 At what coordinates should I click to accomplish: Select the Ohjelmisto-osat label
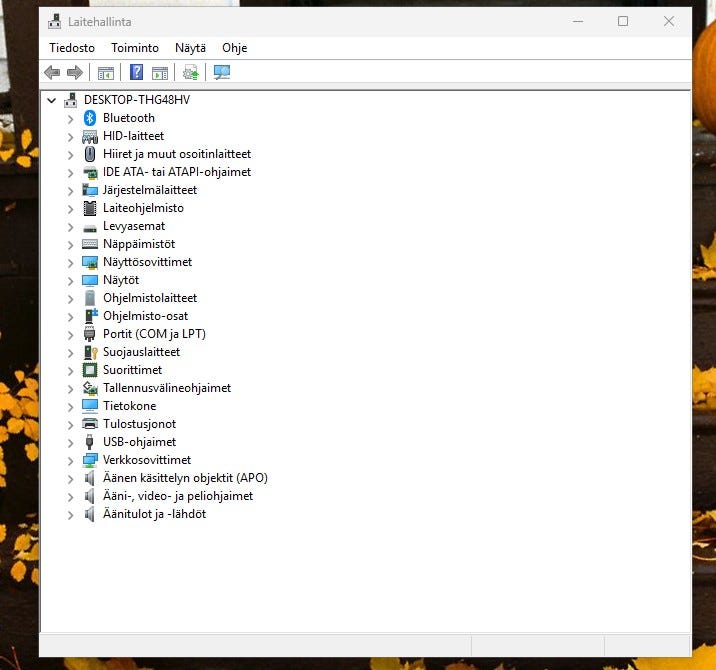(145, 316)
